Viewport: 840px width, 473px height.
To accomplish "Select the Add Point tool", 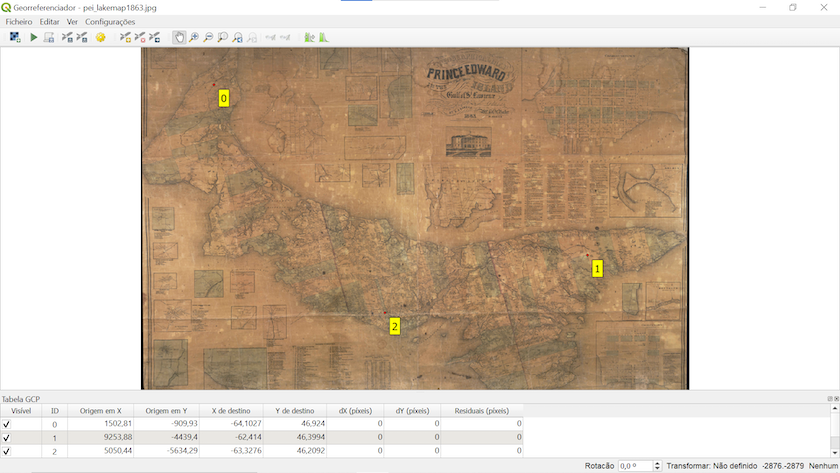I will (125, 37).
